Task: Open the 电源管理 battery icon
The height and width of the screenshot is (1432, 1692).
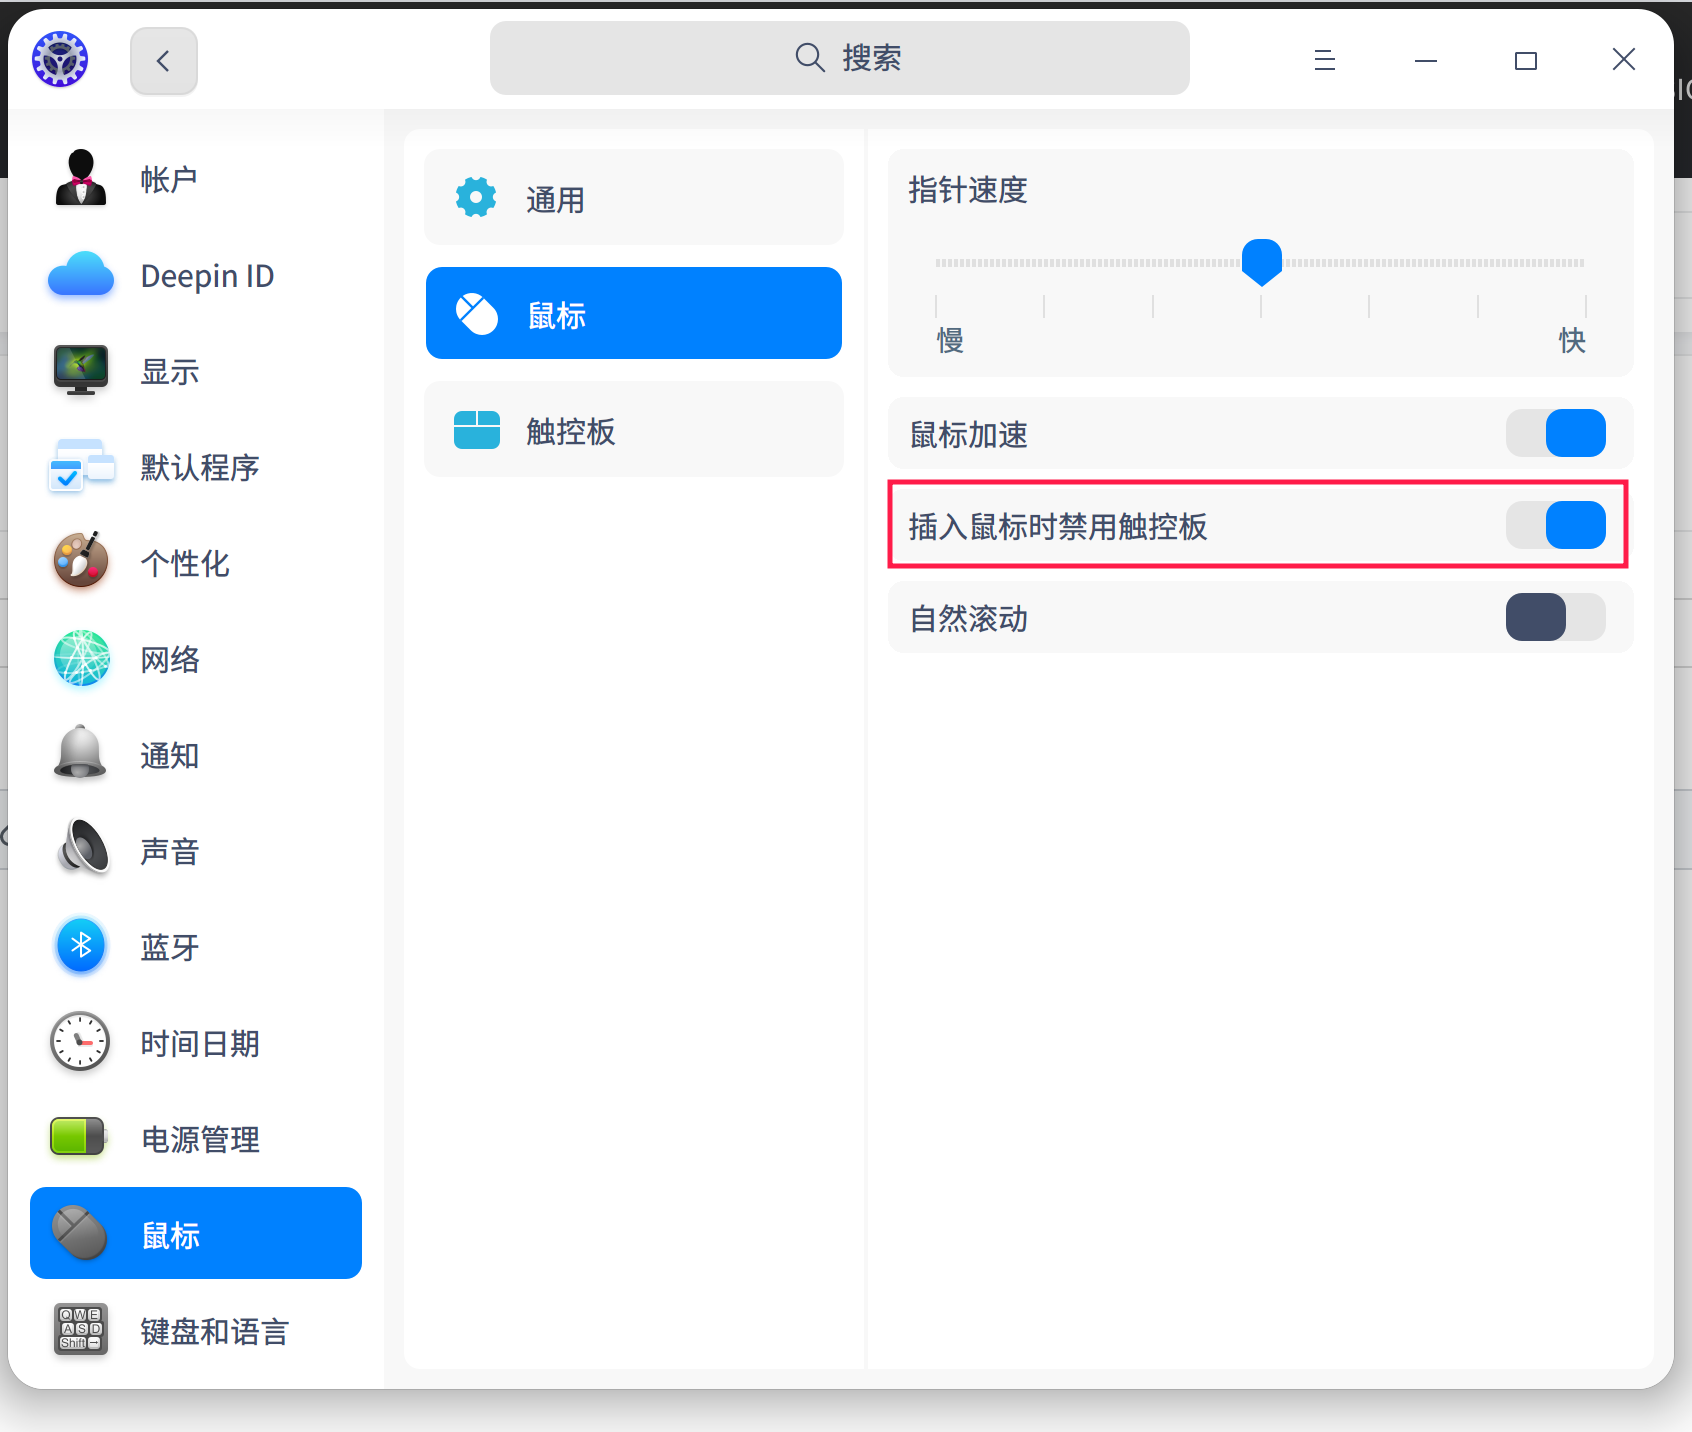Action: pos(78,1138)
